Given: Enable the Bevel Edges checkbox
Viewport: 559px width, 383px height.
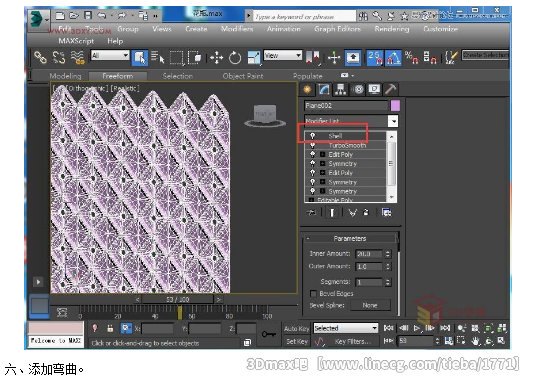Looking at the screenshot, I should (313, 293).
